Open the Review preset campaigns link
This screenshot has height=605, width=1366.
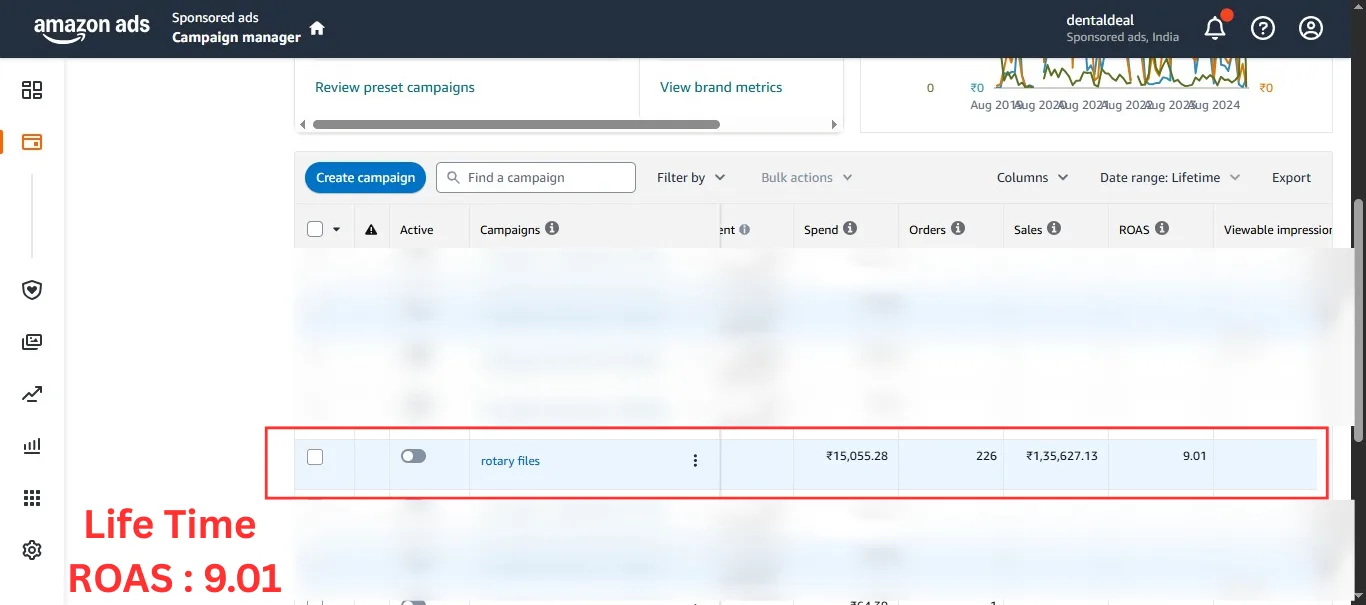[395, 87]
